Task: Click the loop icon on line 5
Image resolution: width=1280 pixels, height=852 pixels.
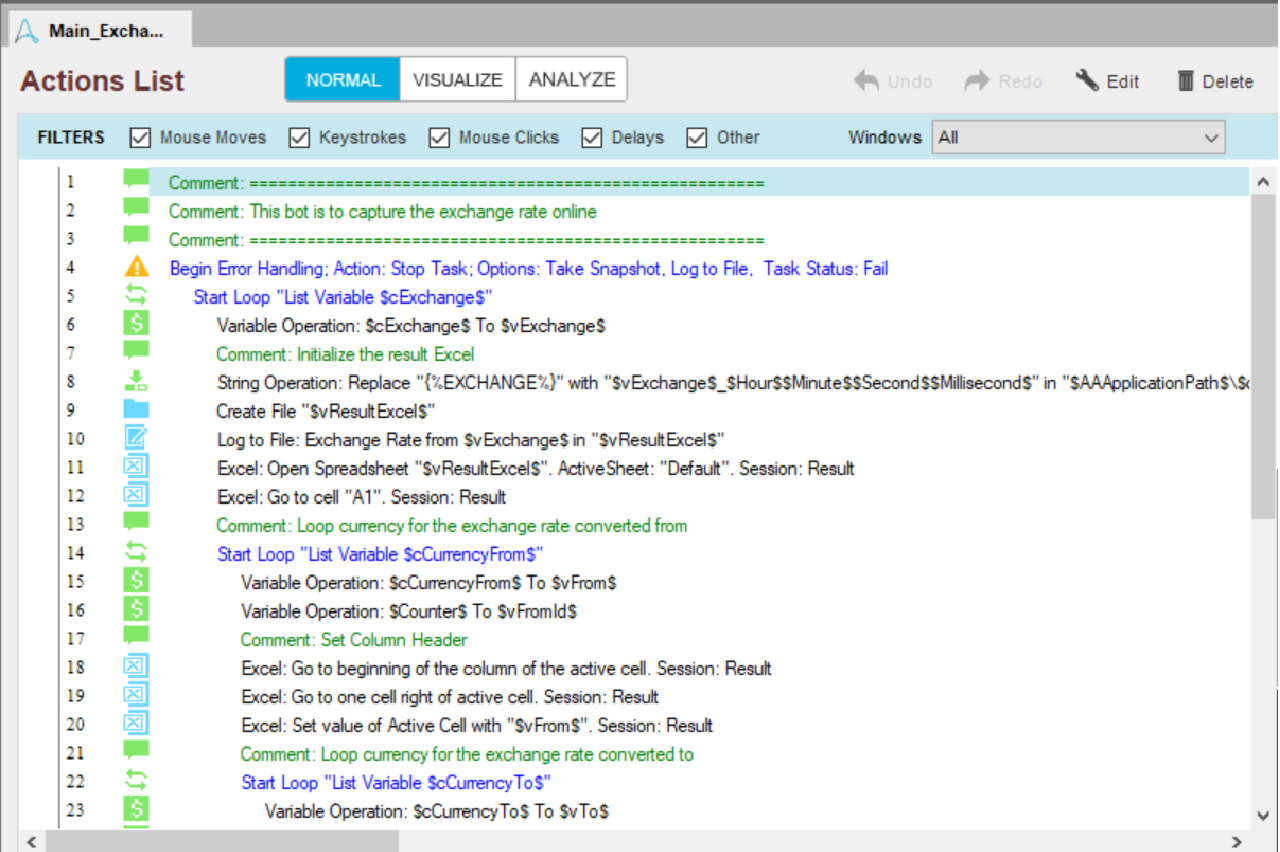Action: pos(136,296)
